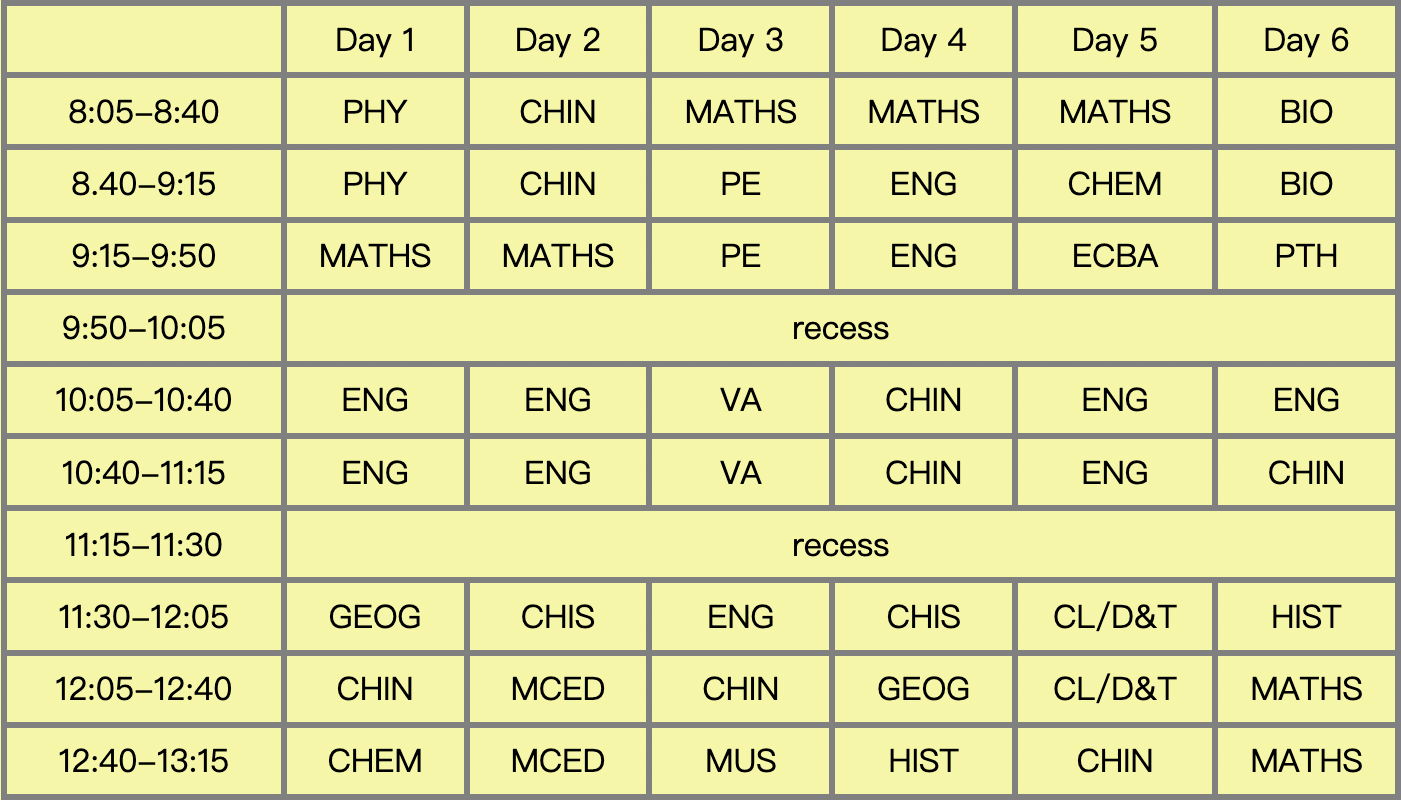Select the CHEM cell on Day 5
This screenshot has width=1401, height=800.
(x=1114, y=184)
